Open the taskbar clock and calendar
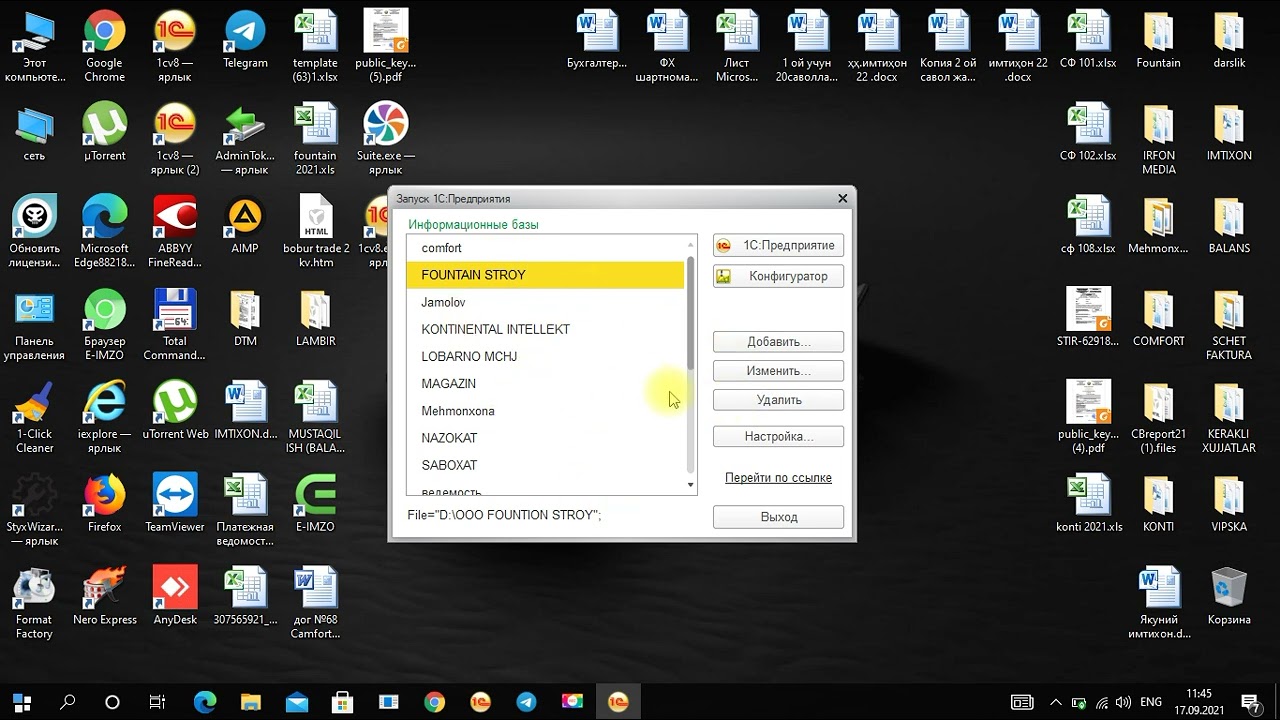The width and height of the screenshot is (1280, 720). pyautogui.click(x=1199, y=702)
